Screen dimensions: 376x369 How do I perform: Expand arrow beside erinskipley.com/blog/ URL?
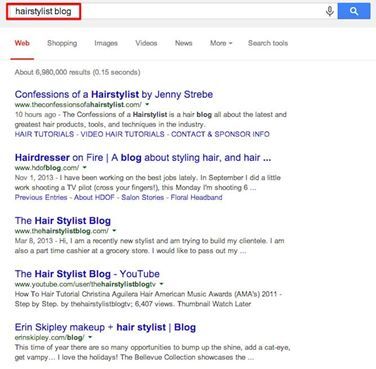coord(90,337)
